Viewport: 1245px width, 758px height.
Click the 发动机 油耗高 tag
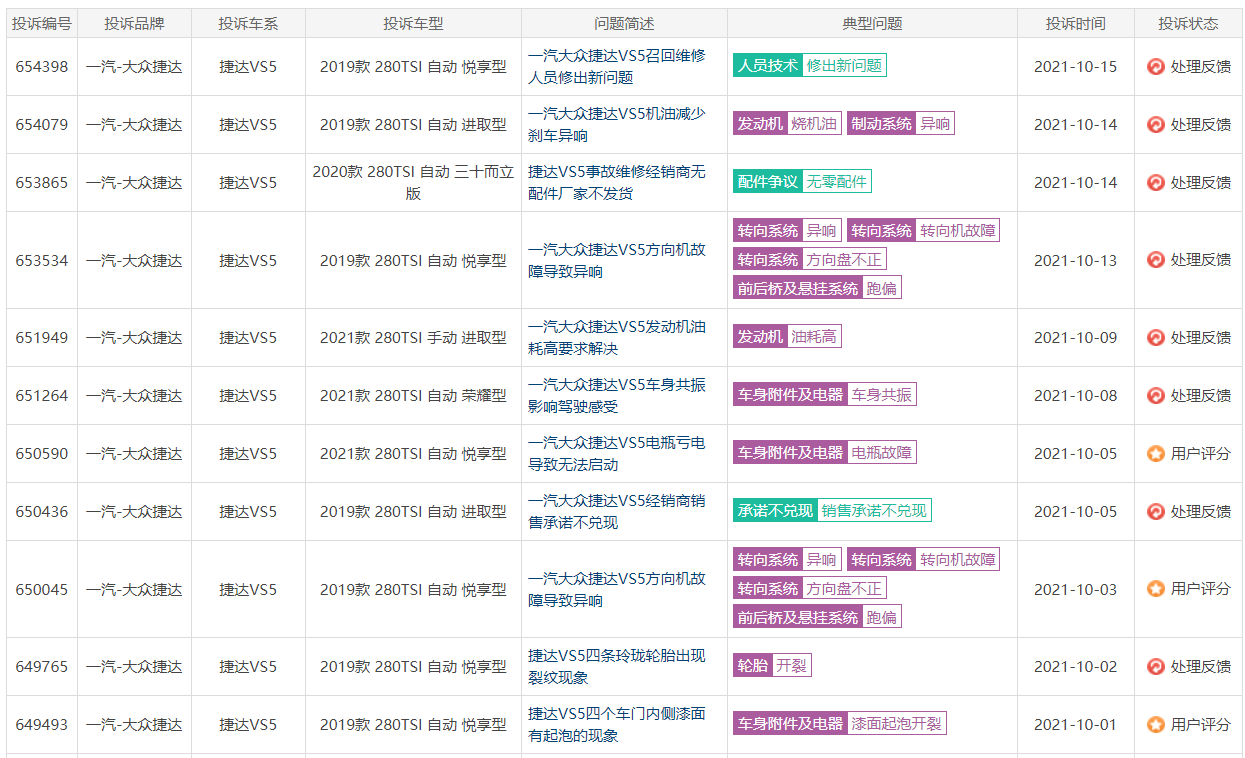click(787, 337)
